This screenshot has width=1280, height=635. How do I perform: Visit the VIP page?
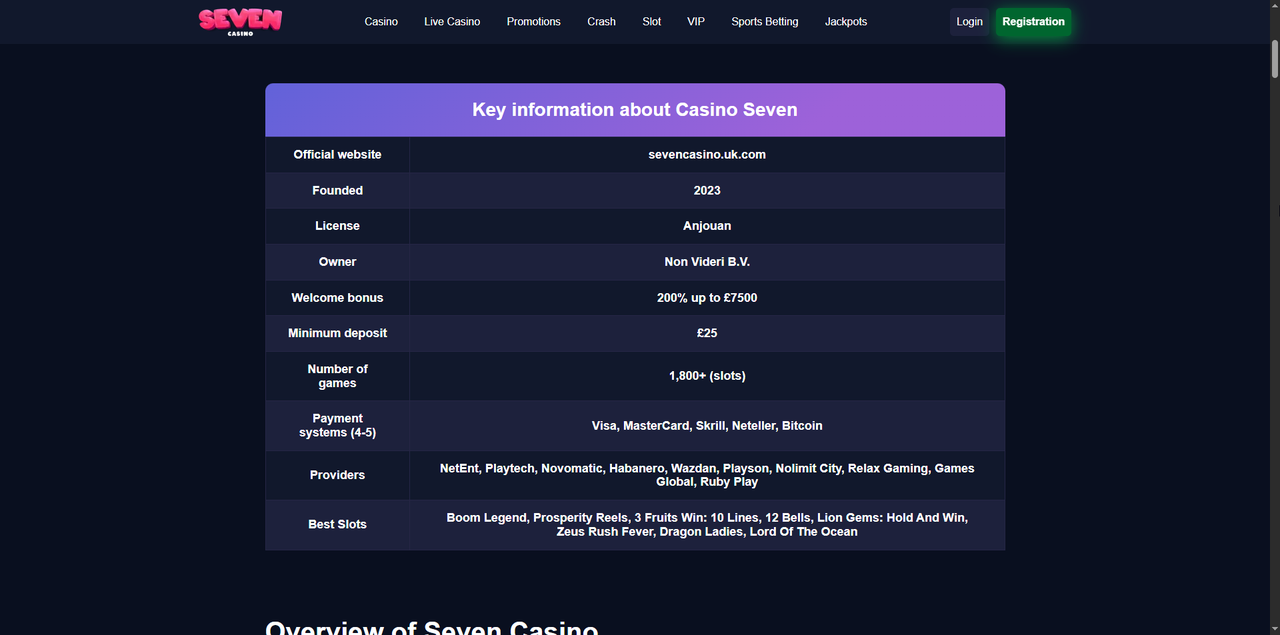[696, 22]
